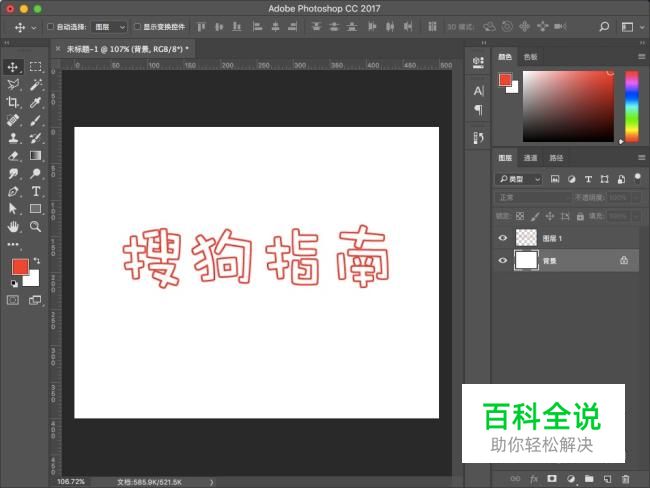Screen dimensions: 650x488
Task: Delete layer with trash icon
Action: (625, 479)
